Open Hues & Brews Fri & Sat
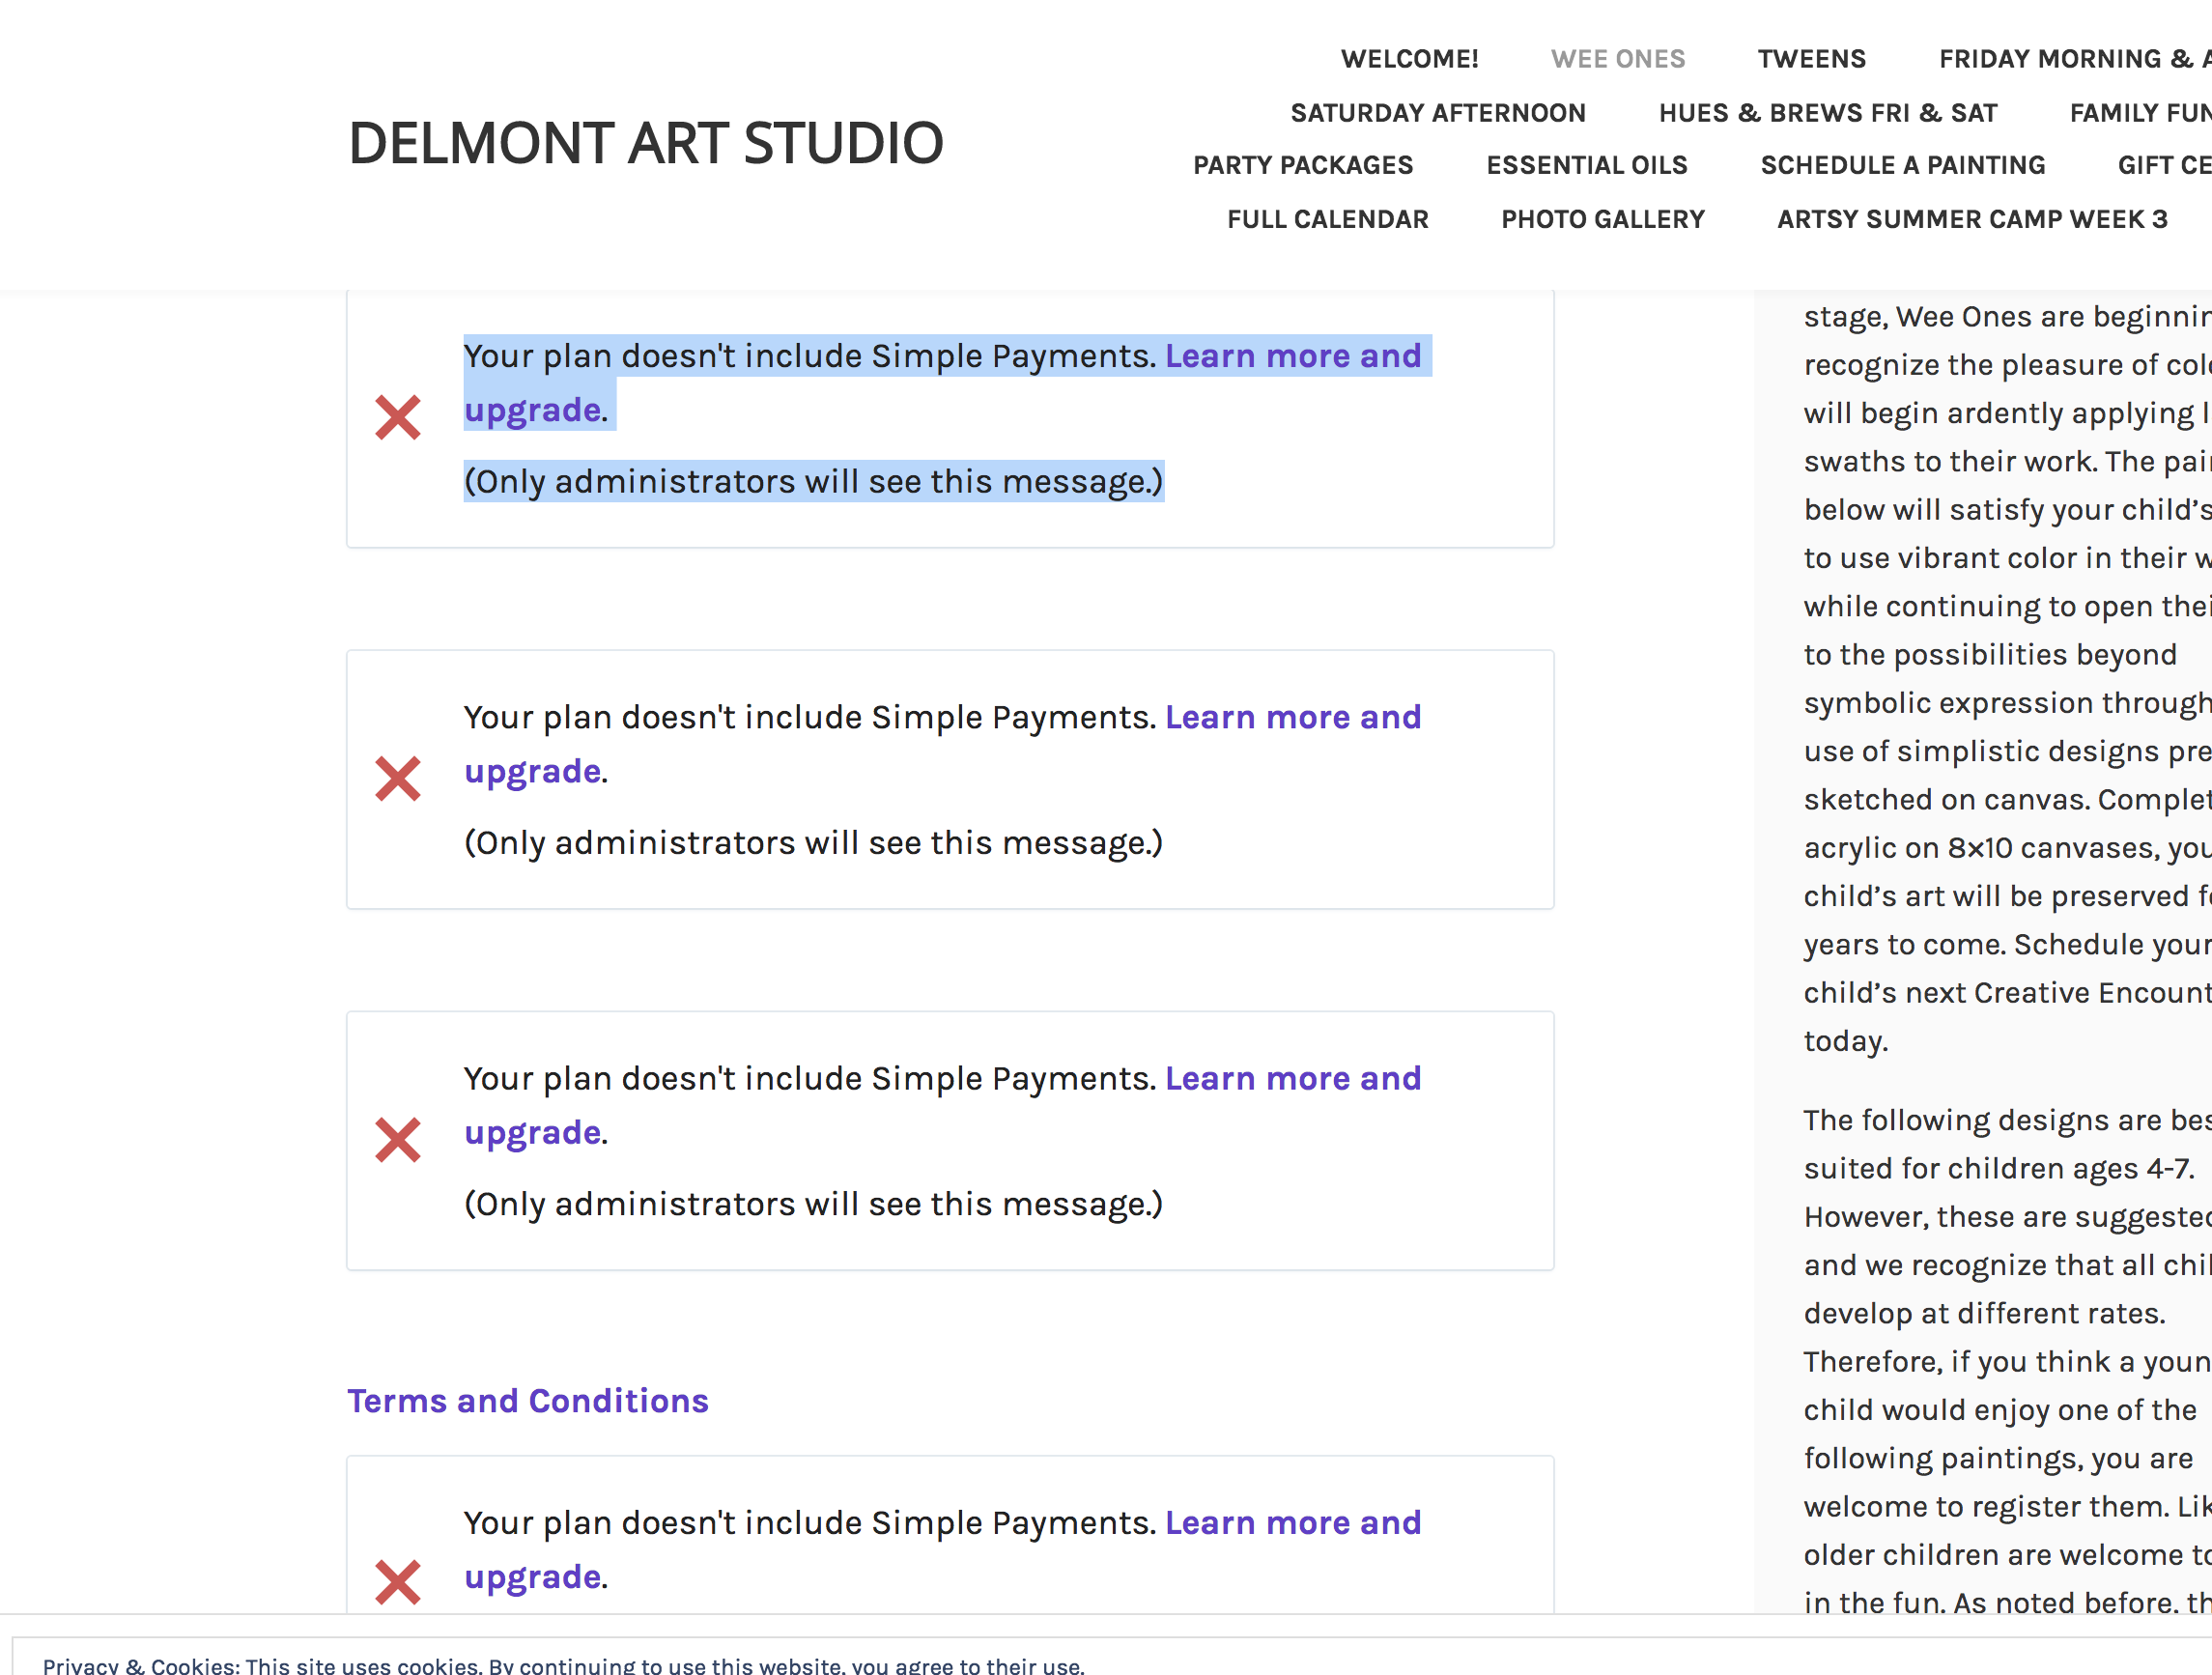The height and width of the screenshot is (1675, 2212). click(1827, 113)
